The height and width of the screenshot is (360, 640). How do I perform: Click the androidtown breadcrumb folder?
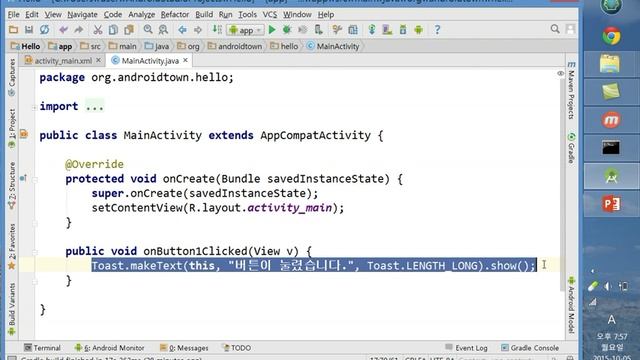click(235, 46)
